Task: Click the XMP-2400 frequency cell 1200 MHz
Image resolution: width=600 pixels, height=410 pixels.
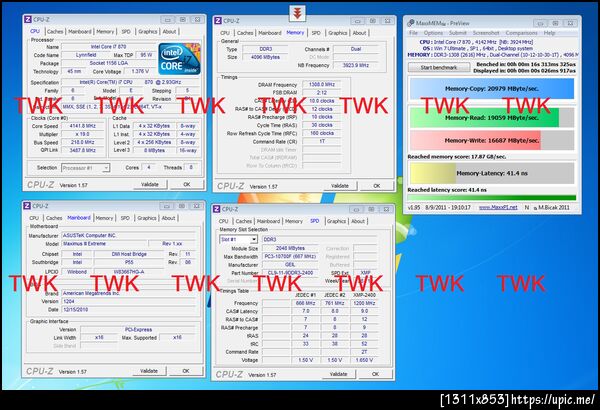Action: pyautogui.click(x=364, y=303)
